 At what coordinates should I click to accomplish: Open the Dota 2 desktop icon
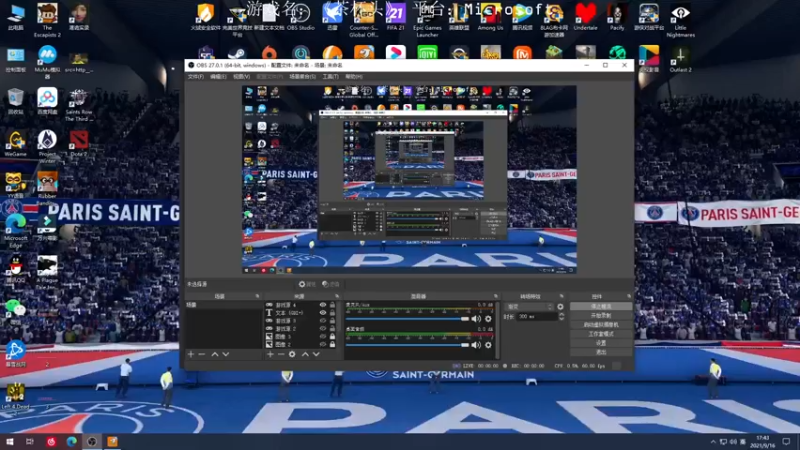click(79, 143)
